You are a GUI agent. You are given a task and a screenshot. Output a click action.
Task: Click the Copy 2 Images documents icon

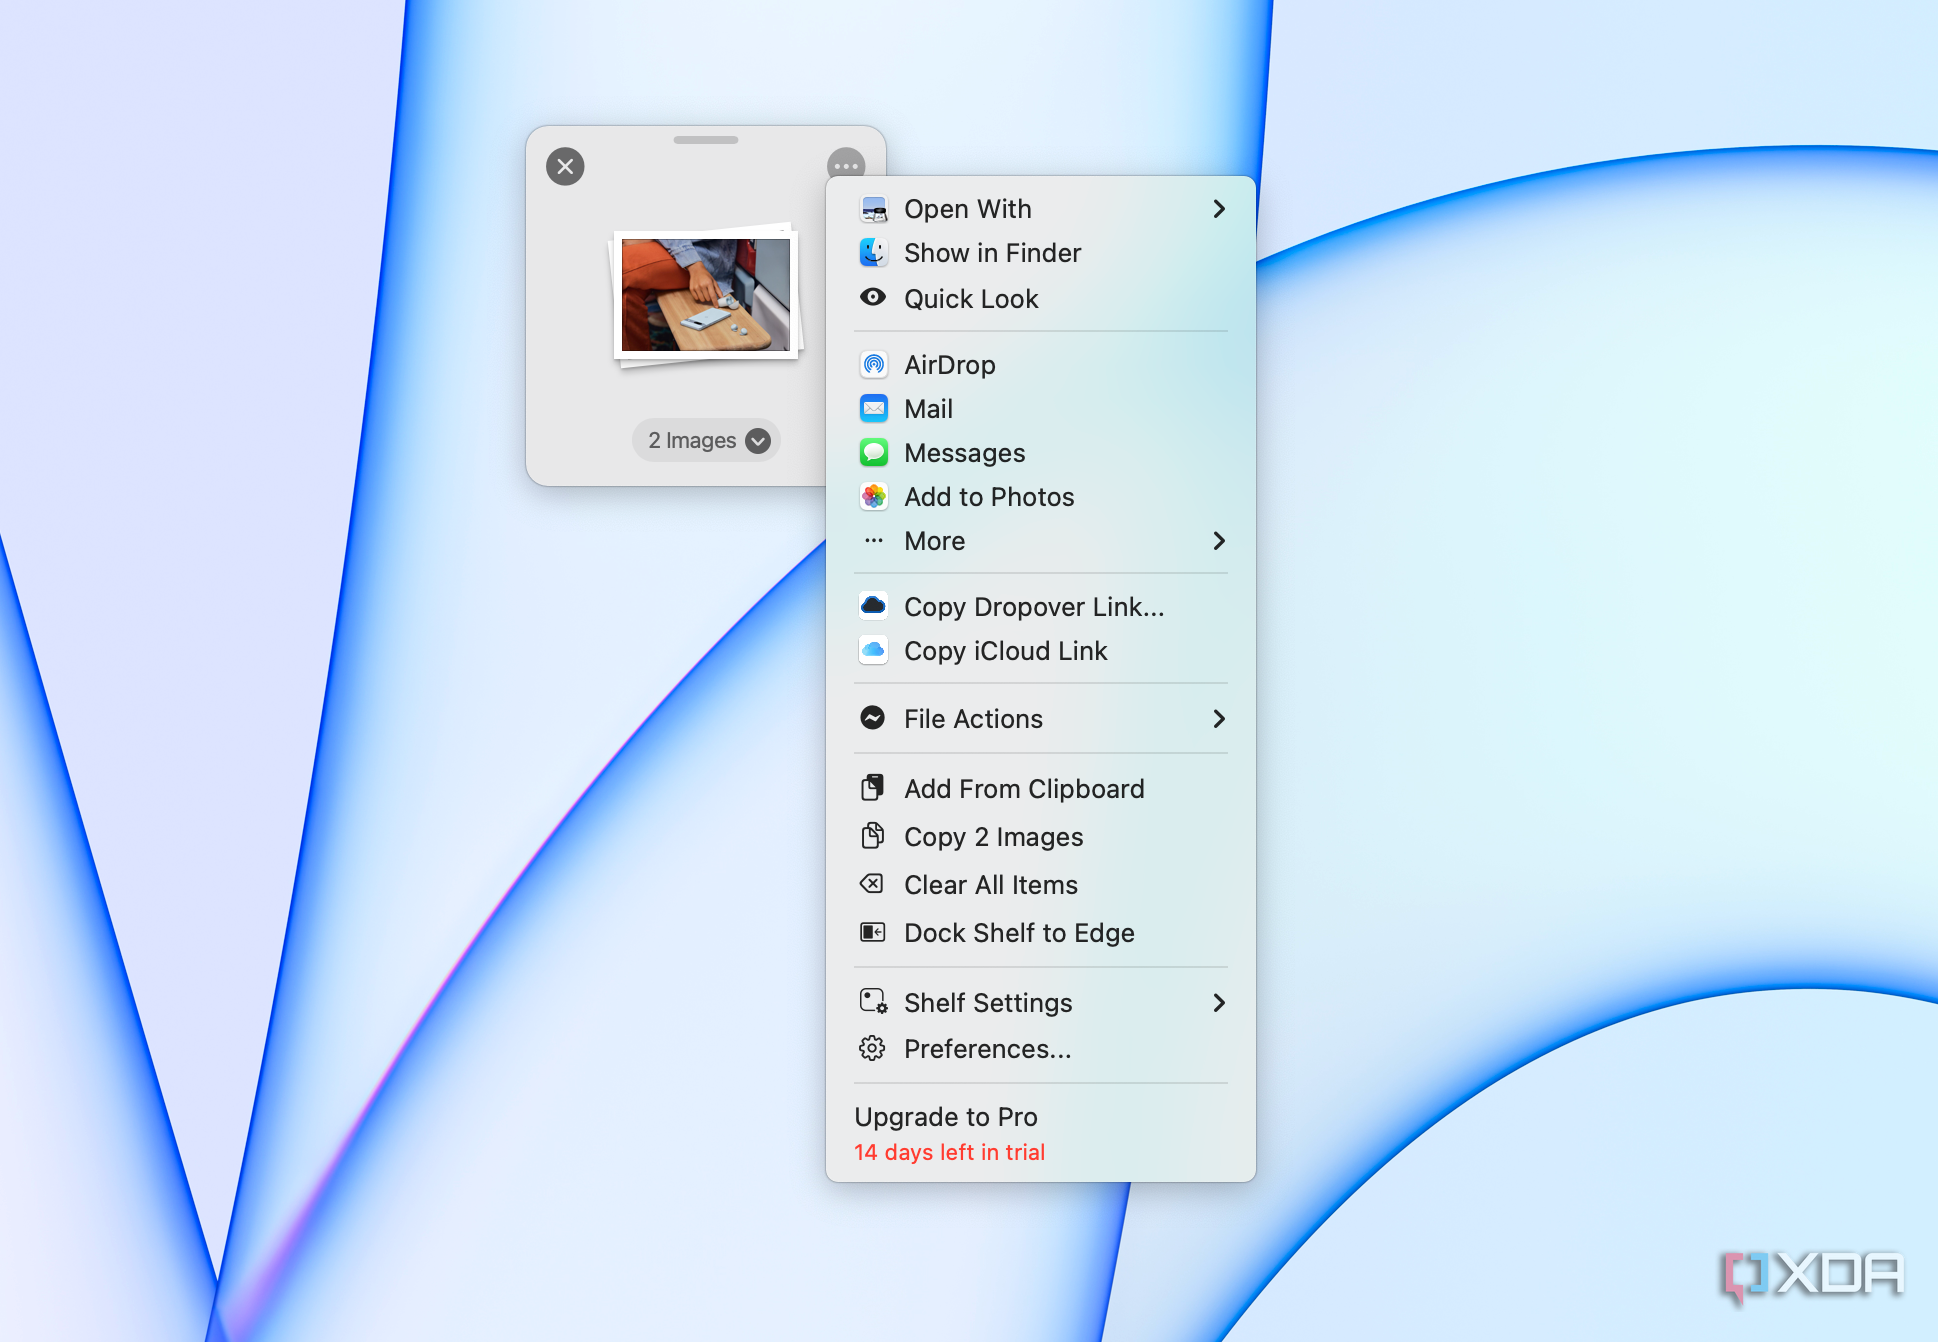[x=873, y=836]
